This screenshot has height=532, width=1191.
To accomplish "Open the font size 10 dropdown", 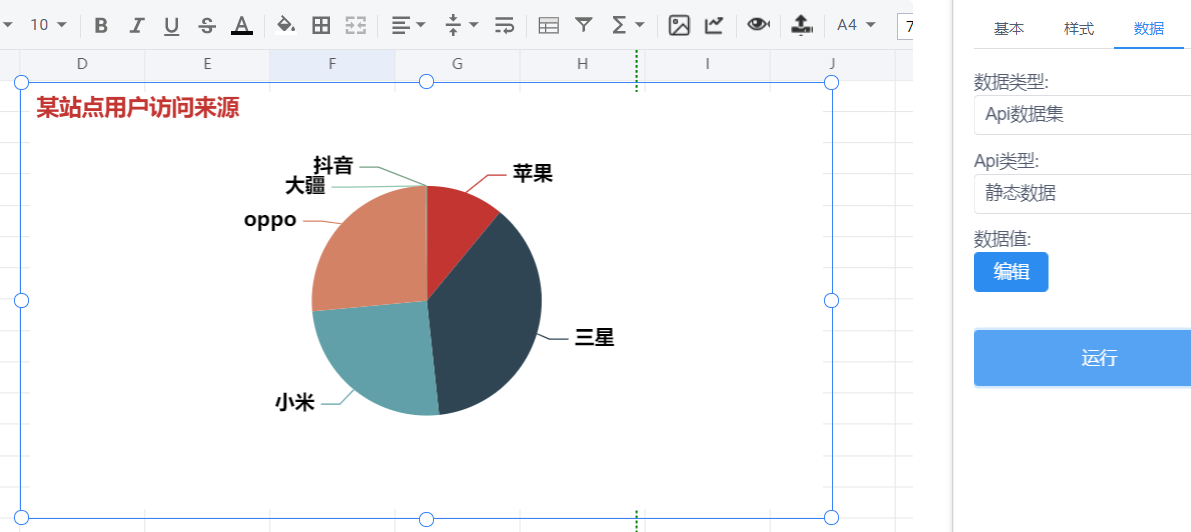I will [48, 26].
